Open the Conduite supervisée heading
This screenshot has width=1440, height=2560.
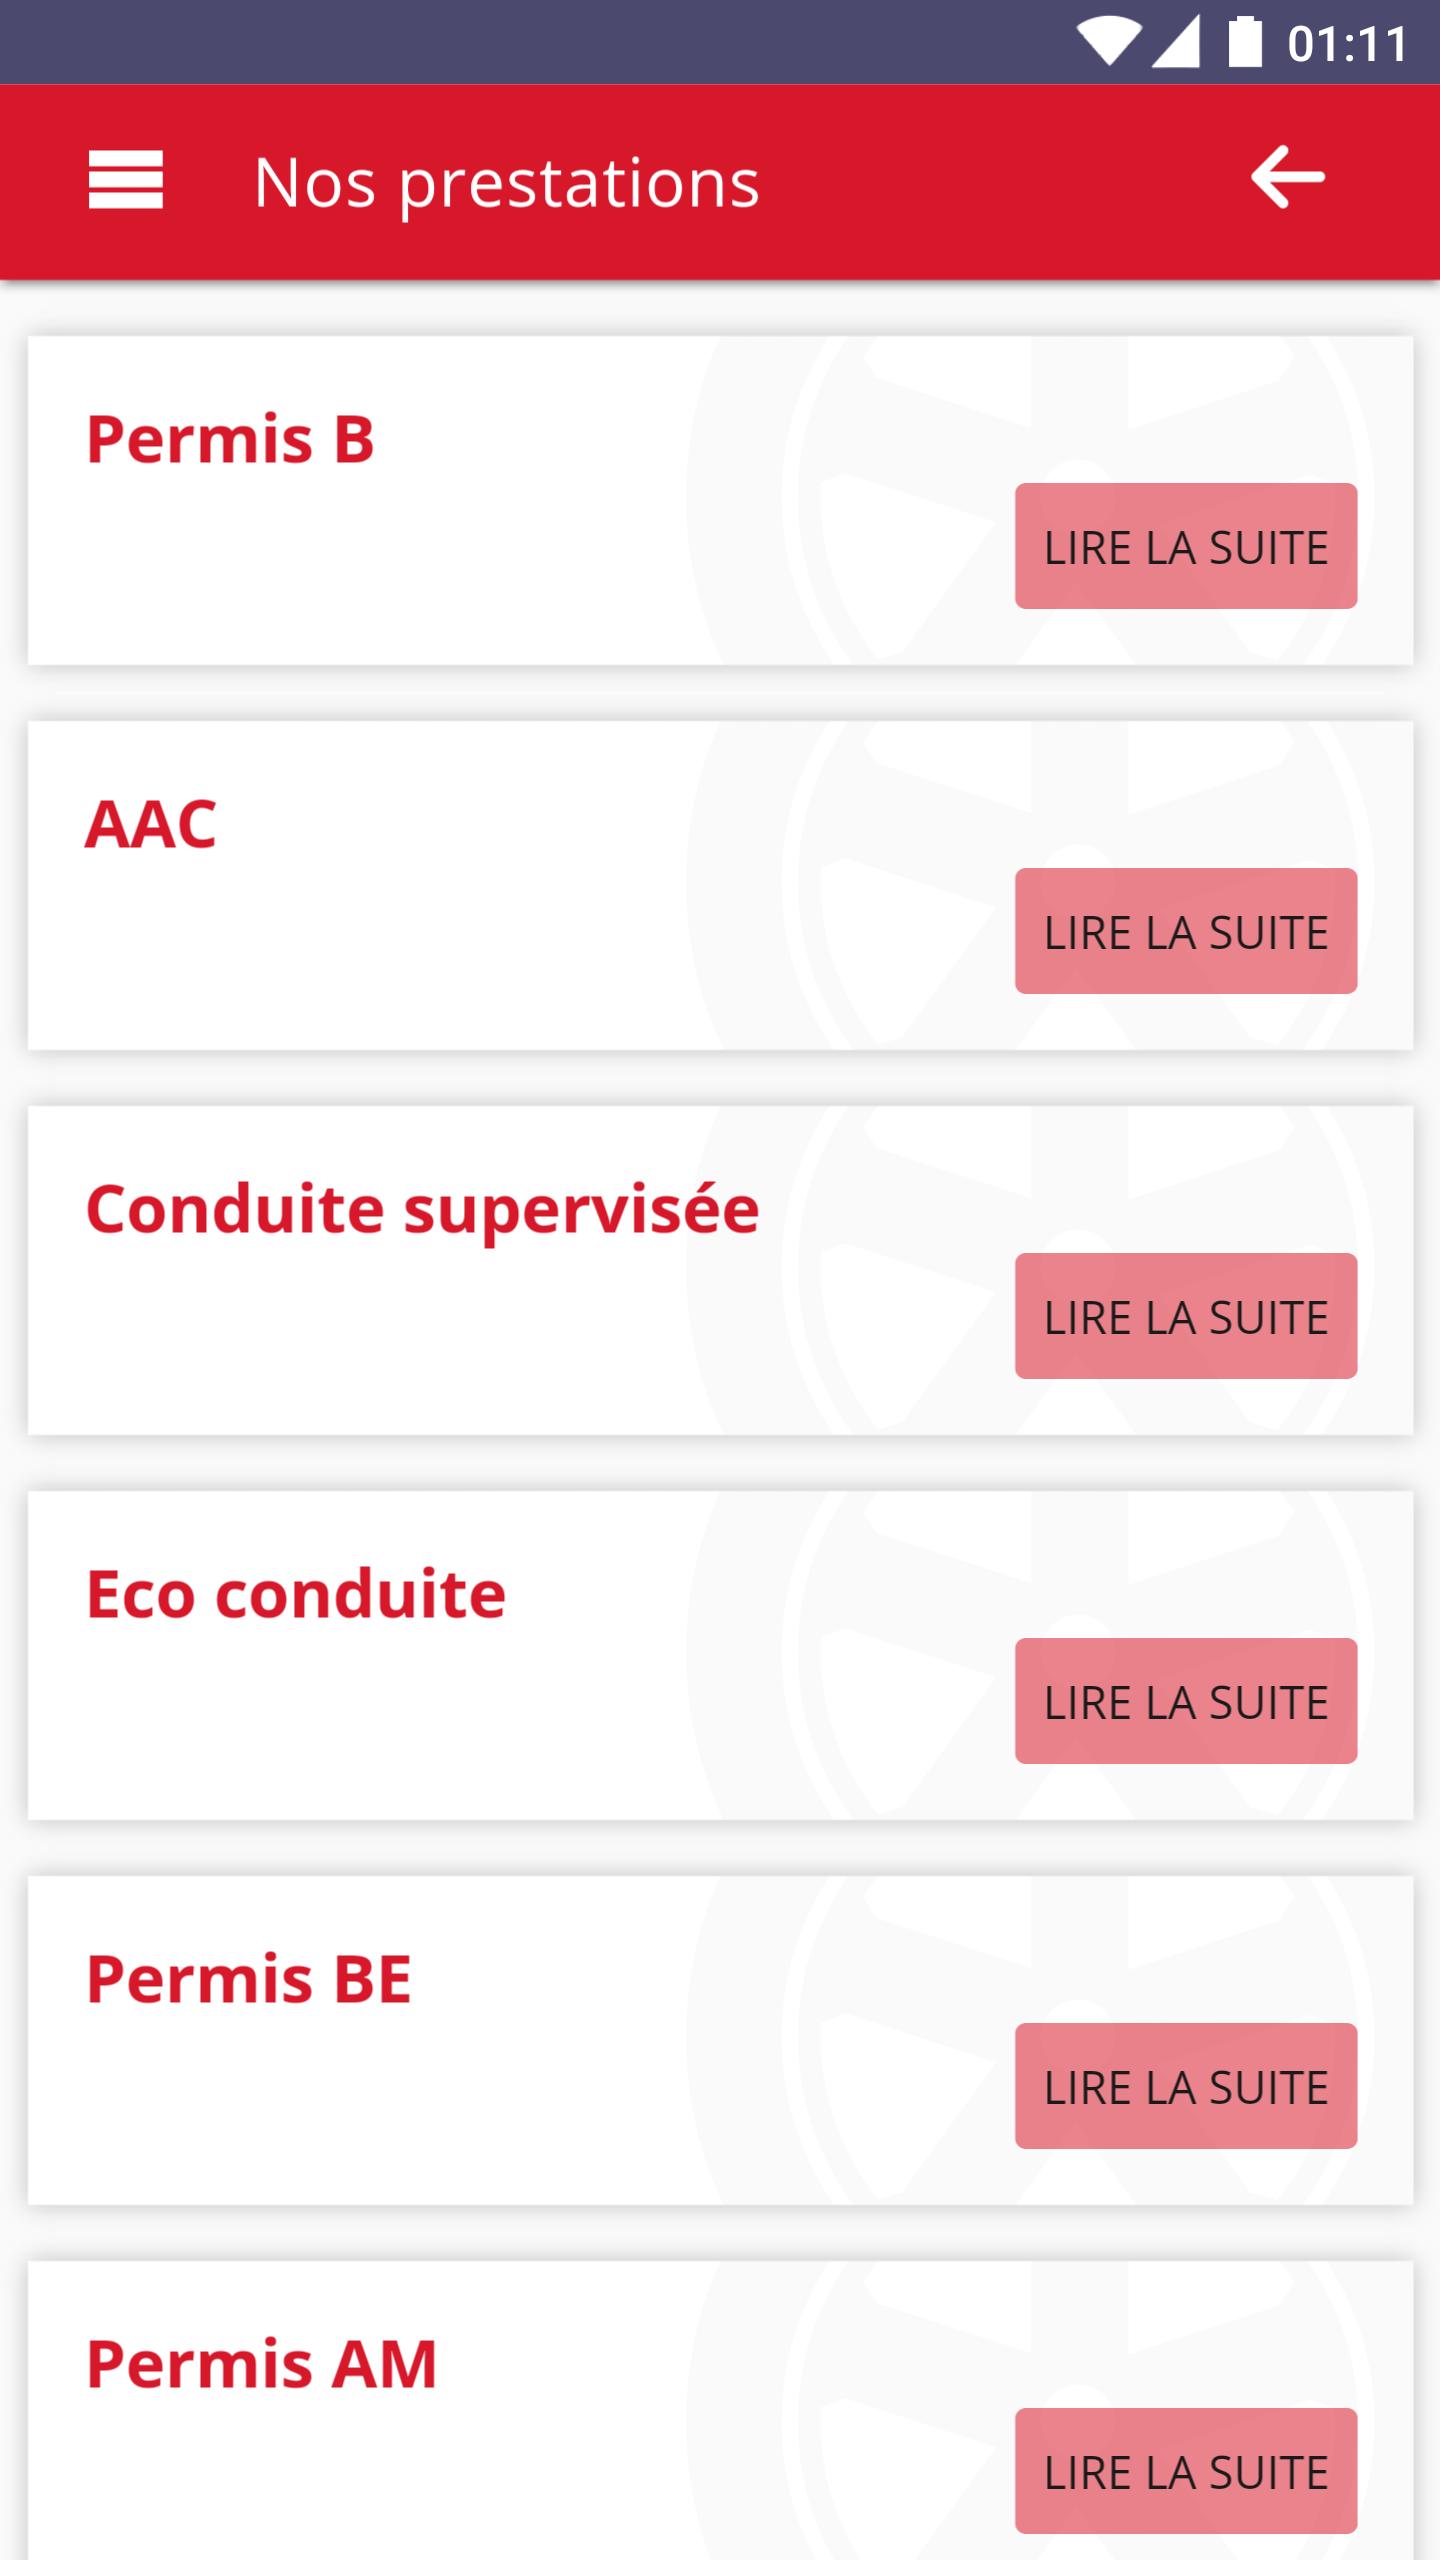tap(422, 1210)
